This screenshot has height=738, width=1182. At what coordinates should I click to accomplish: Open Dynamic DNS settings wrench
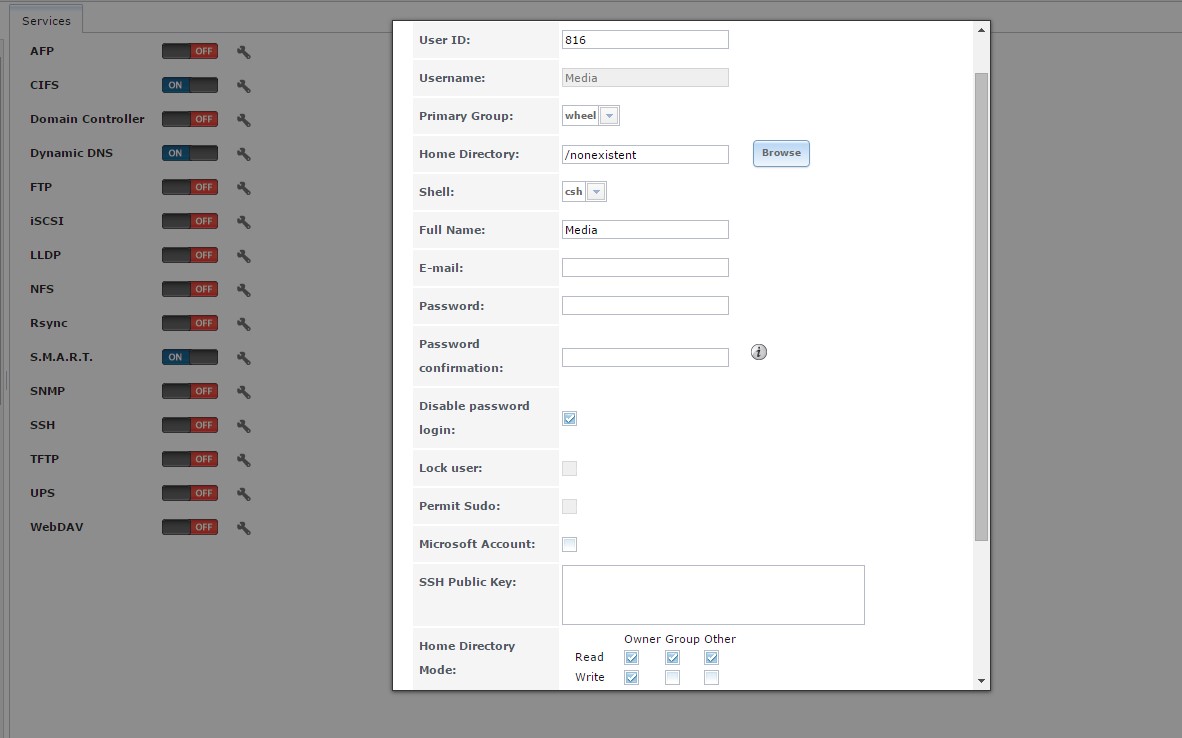point(243,154)
